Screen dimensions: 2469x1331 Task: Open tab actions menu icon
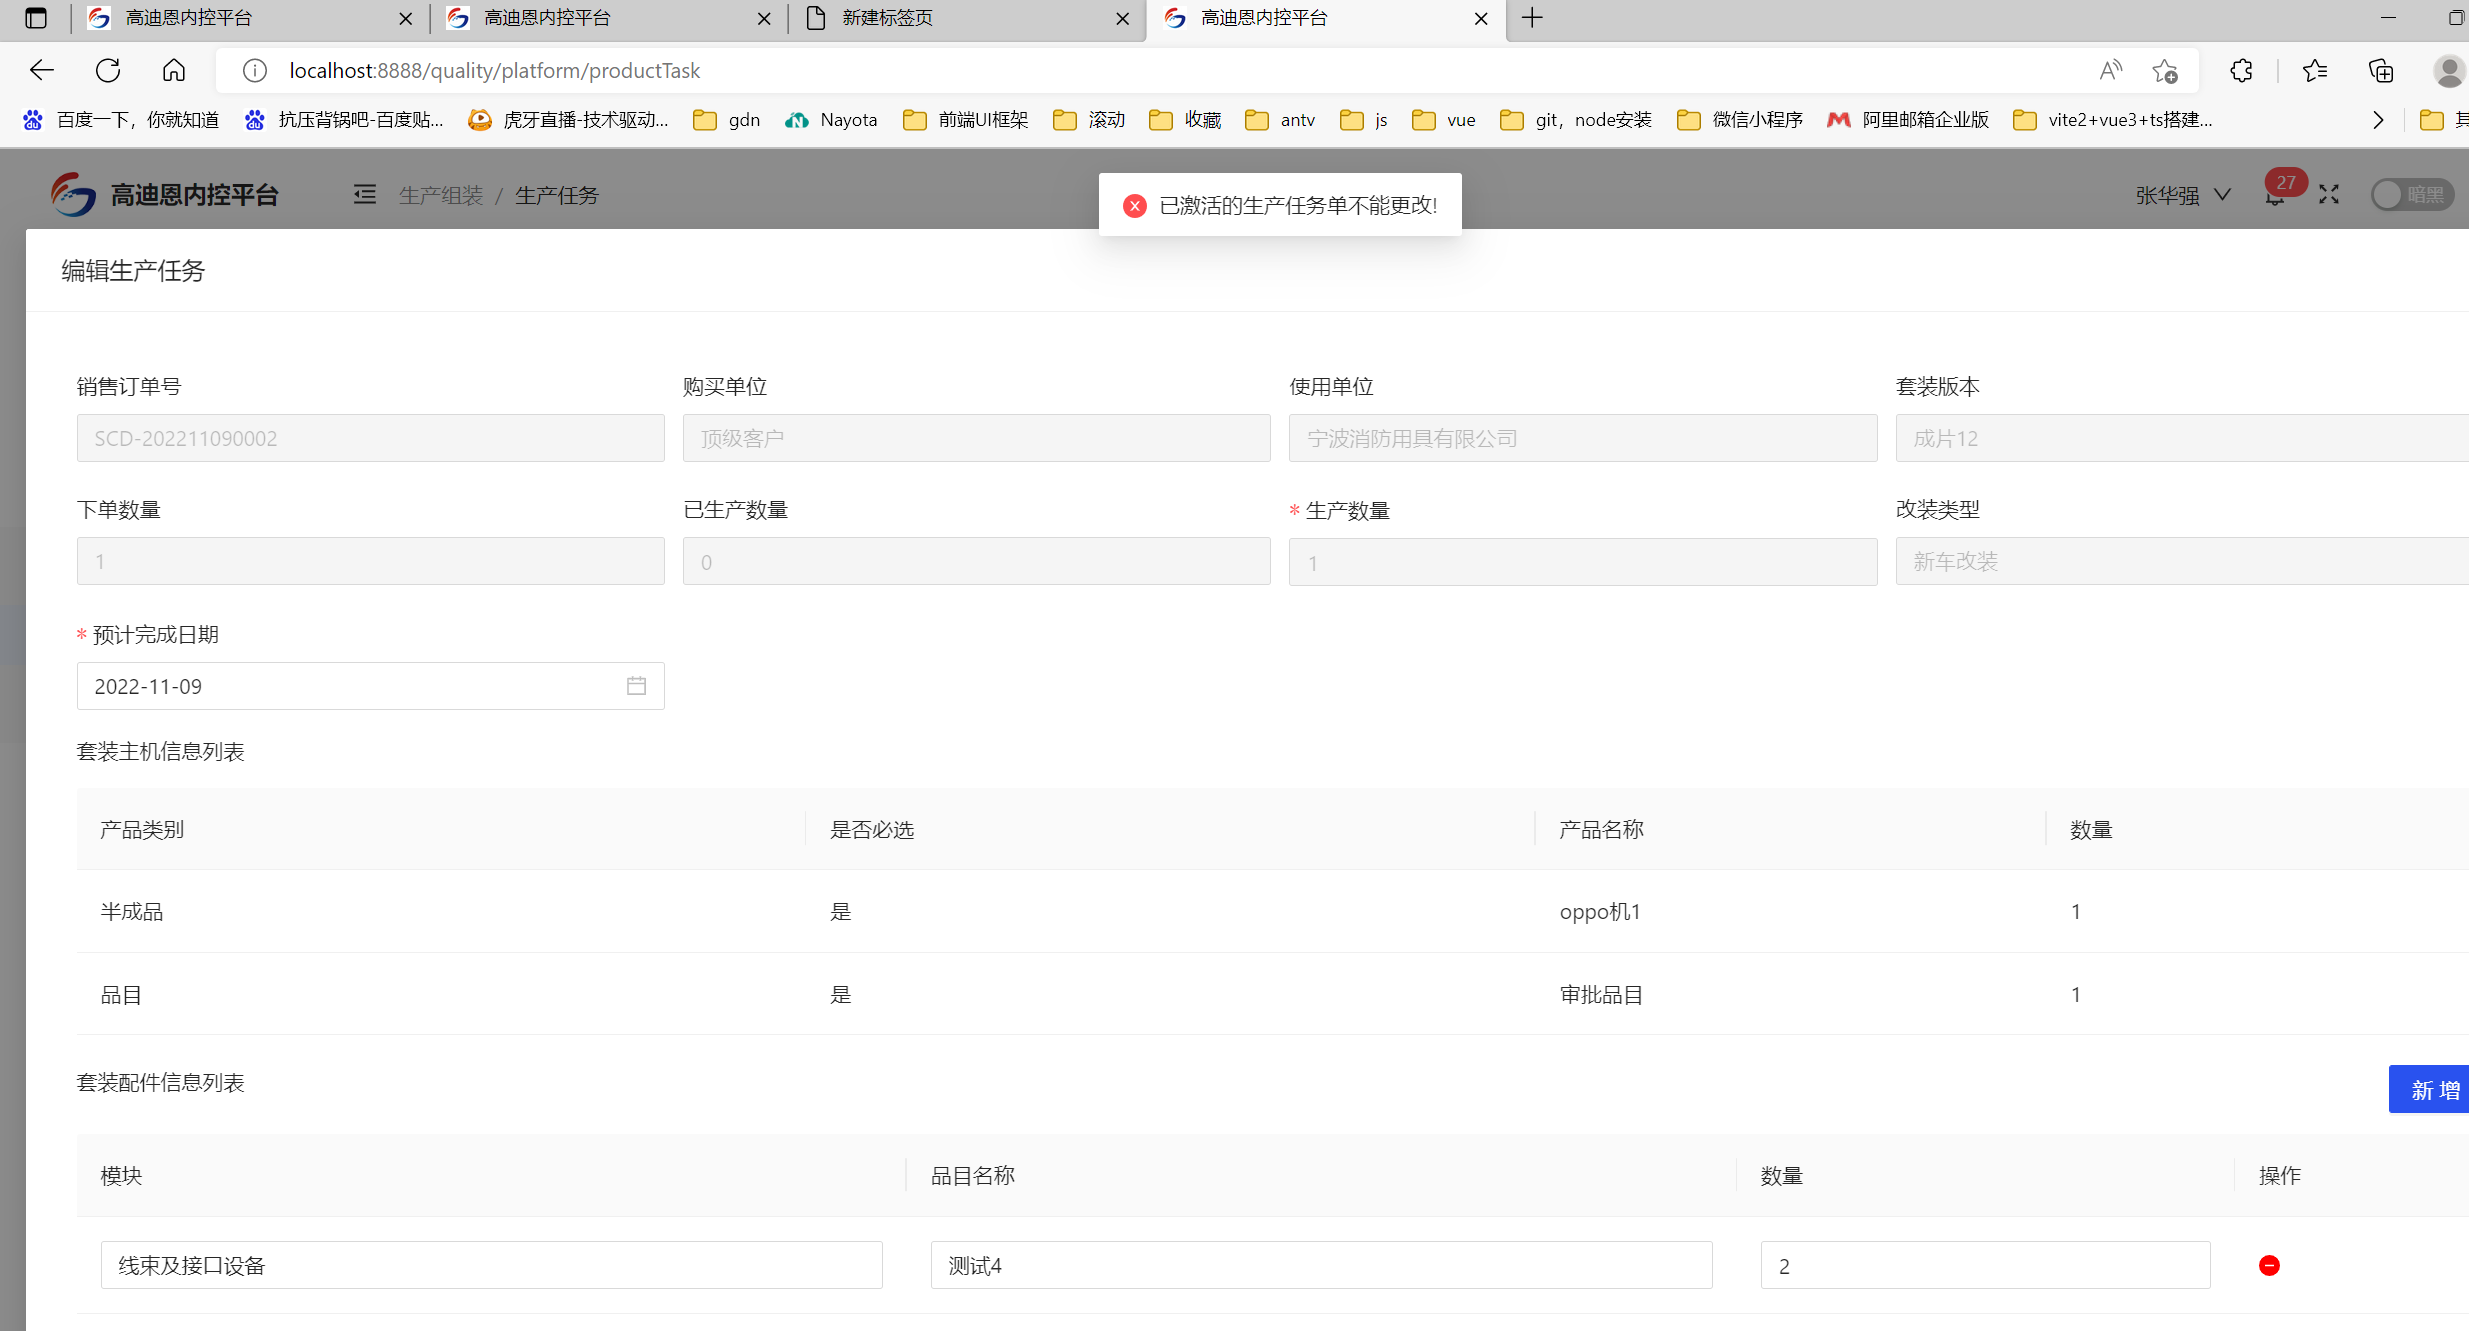(36, 18)
